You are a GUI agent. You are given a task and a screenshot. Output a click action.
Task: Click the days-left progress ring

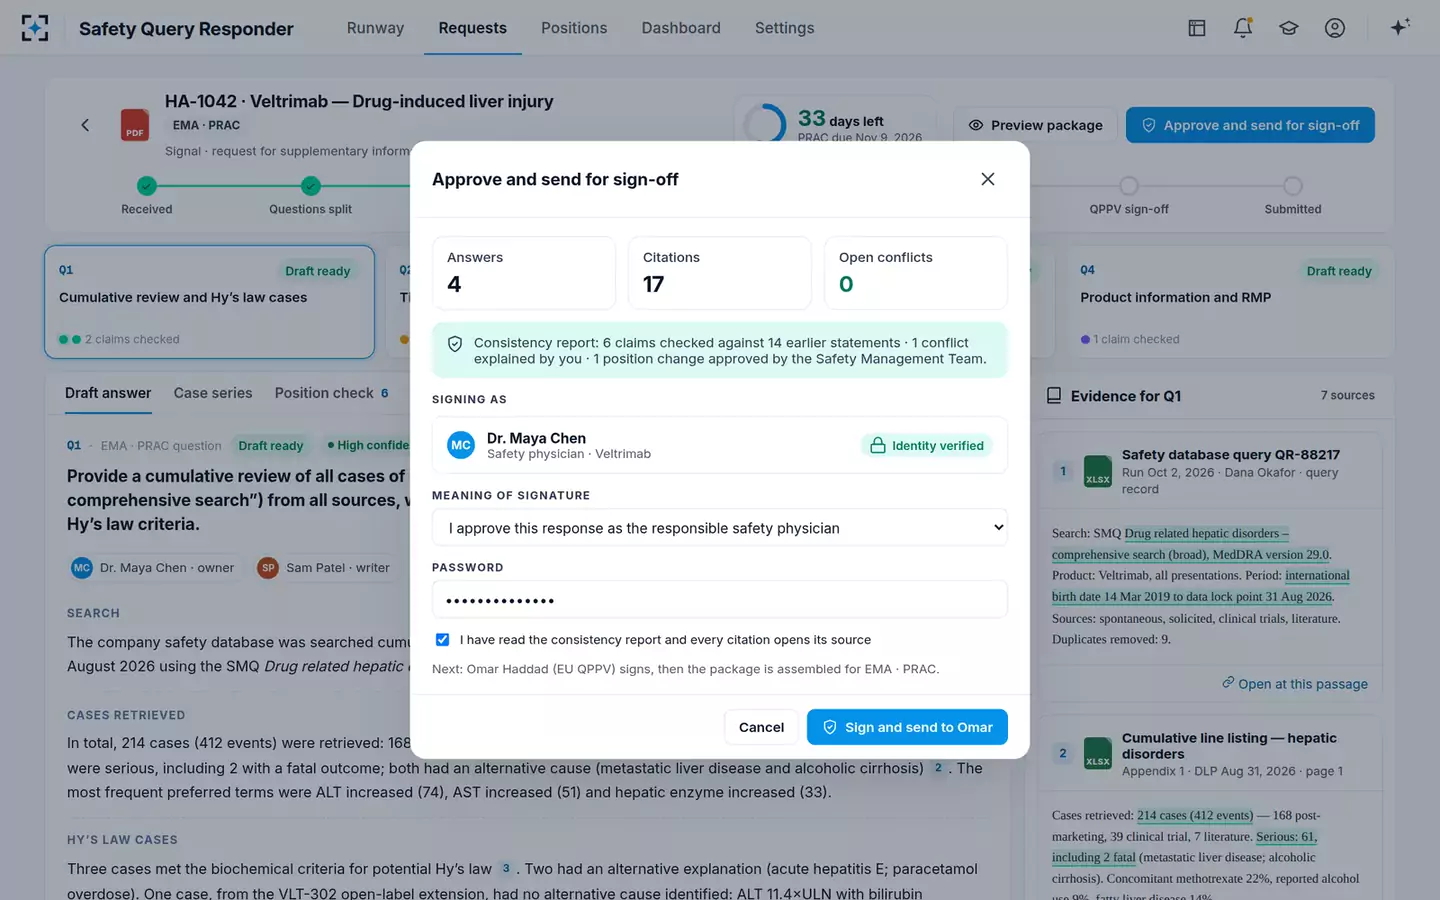765,124
